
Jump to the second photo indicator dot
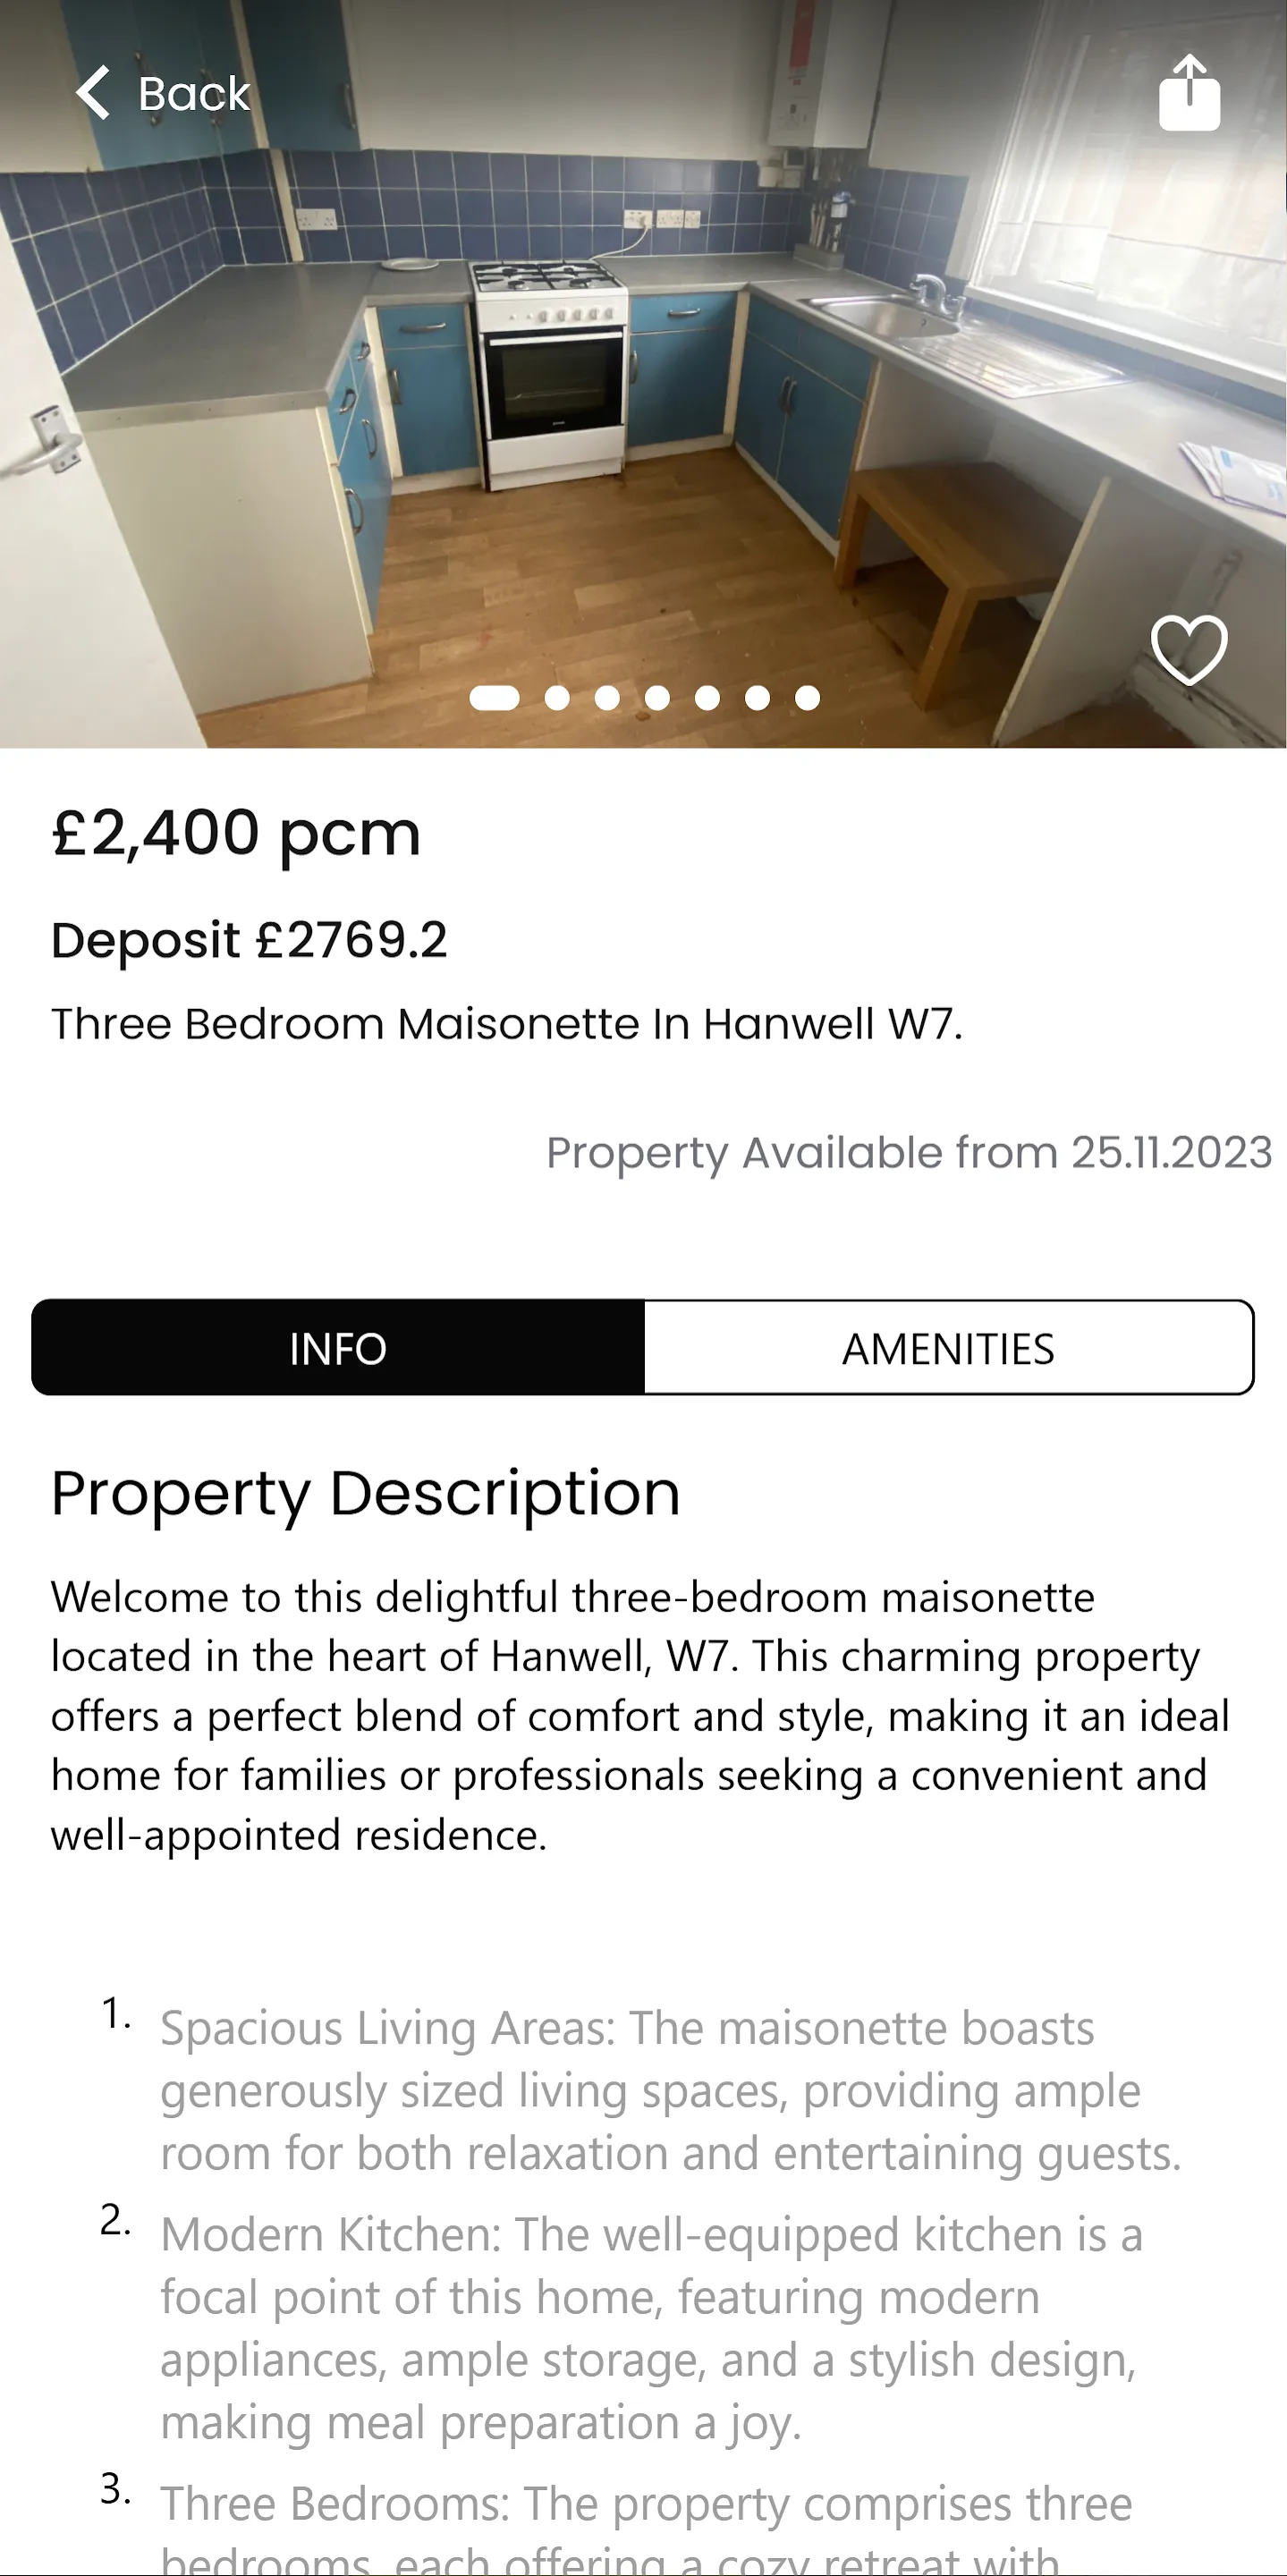(557, 698)
